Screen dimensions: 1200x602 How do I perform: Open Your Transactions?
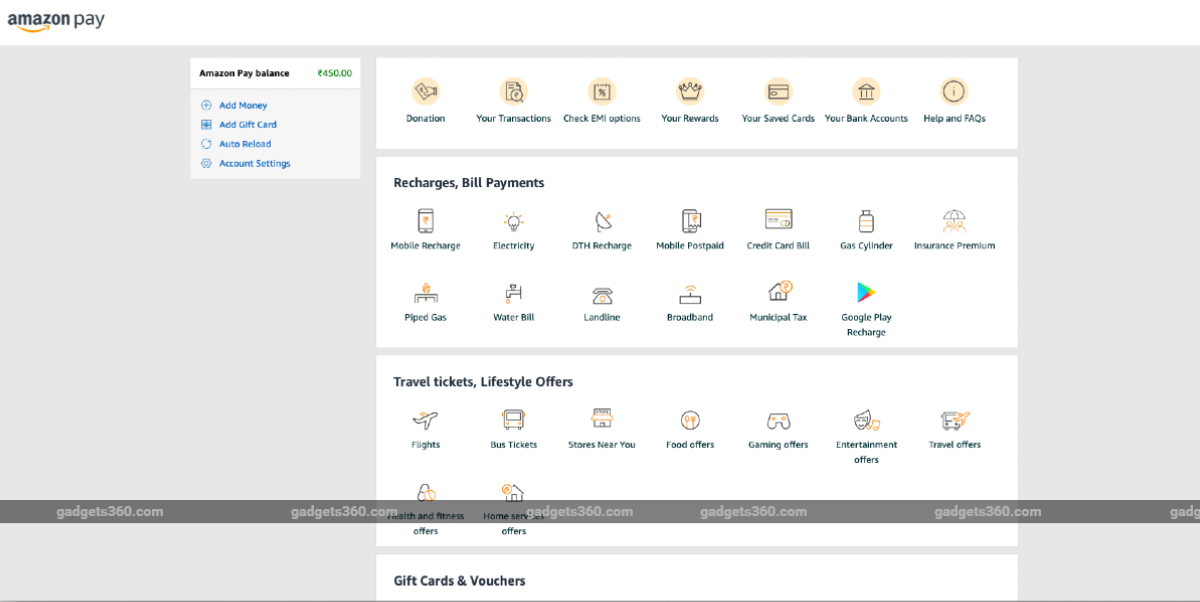[x=513, y=97]
